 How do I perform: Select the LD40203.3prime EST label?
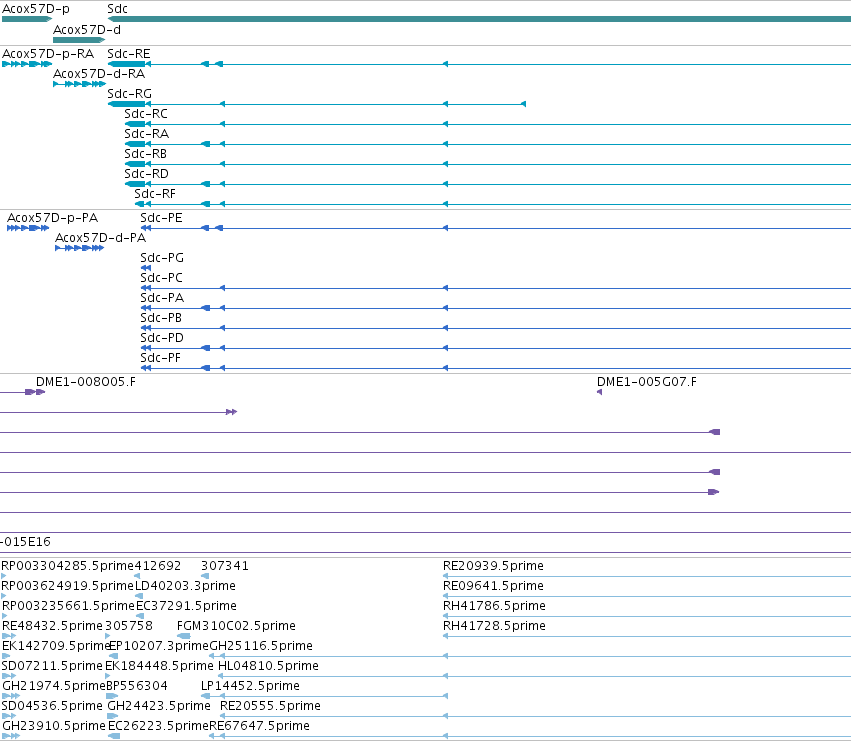pyautogui.click(x=185, y=586)
